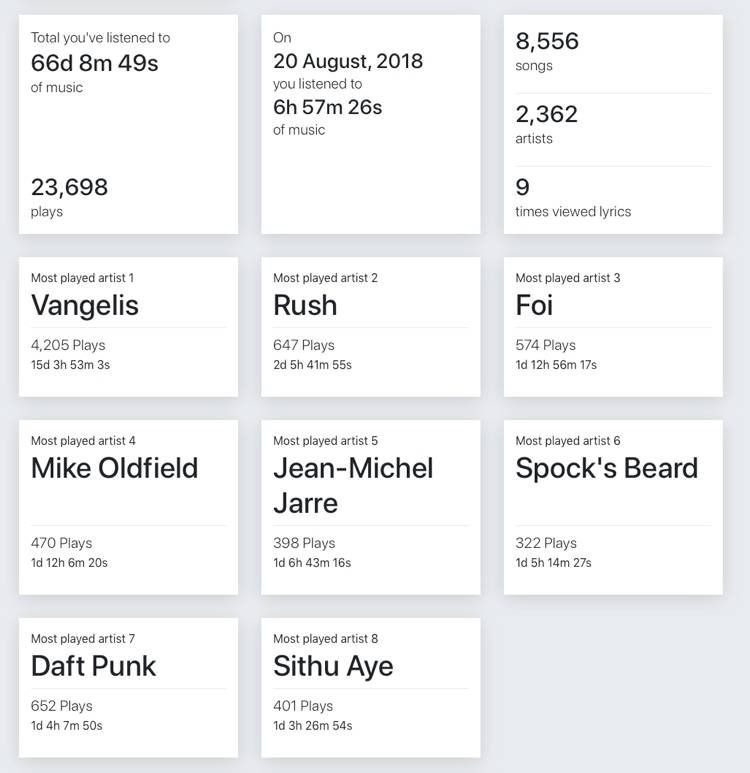Viewport: 750px width, 773px height.
Task: Select the 652 Plays count under Daft Punk
Action: click(62, 706)
